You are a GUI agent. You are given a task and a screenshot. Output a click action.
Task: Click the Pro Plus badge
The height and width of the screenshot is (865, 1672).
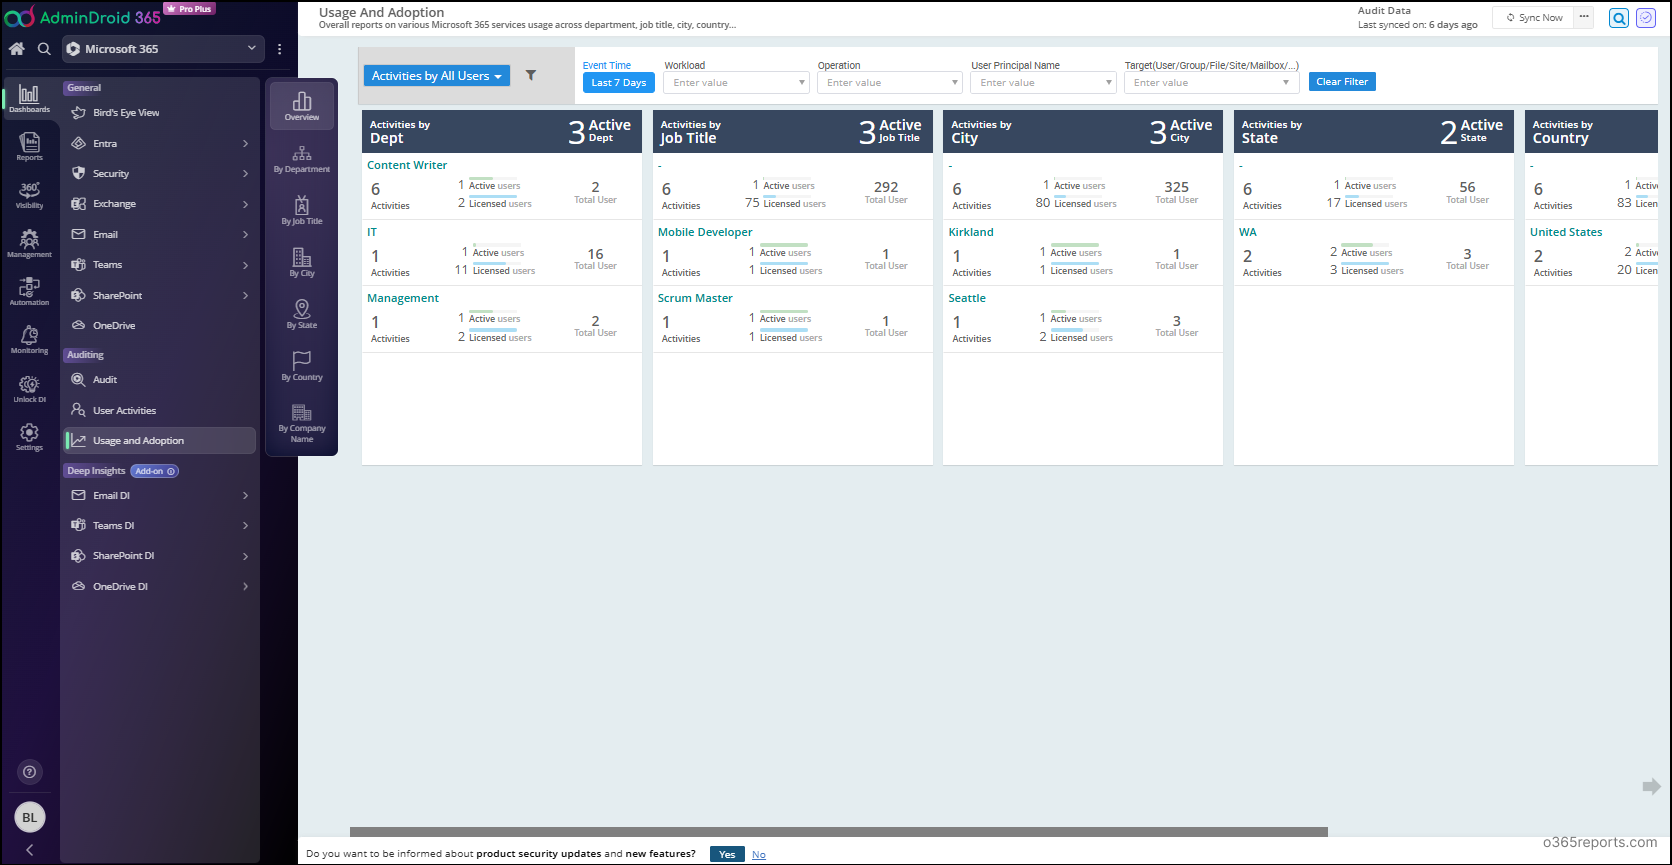[x=190, y=9]
